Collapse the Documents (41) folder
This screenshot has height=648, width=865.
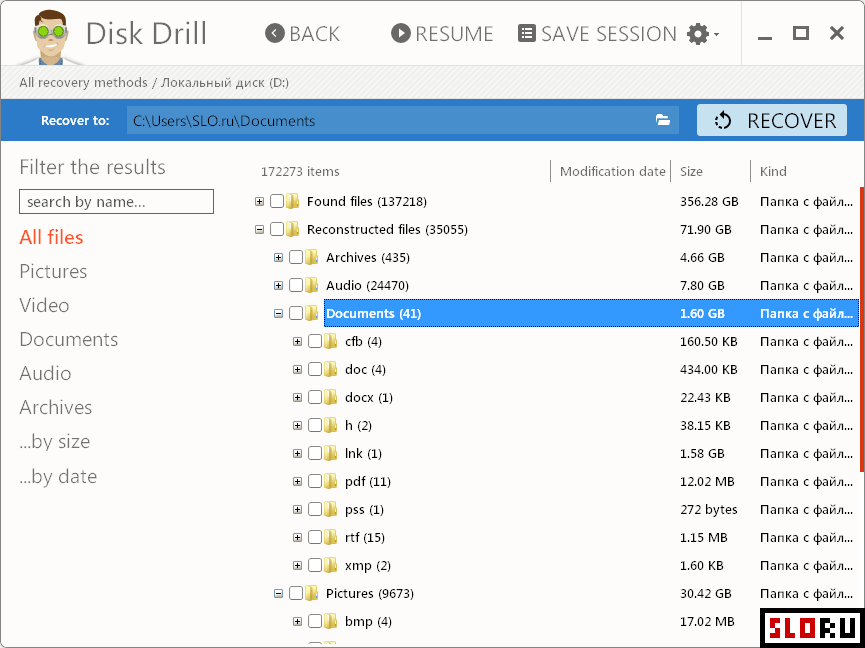coord(279,314)
